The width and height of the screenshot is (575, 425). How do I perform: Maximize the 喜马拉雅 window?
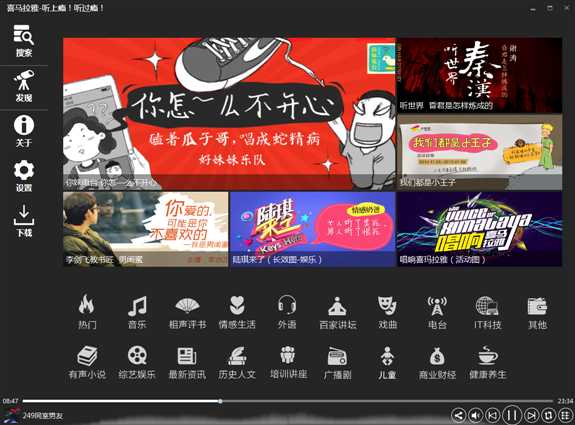pyautogui.click(x=550, y=8)
